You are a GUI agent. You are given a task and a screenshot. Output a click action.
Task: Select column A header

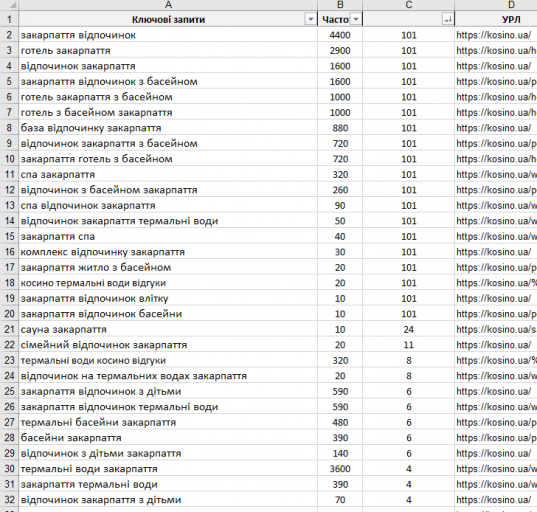click(168, 5)
